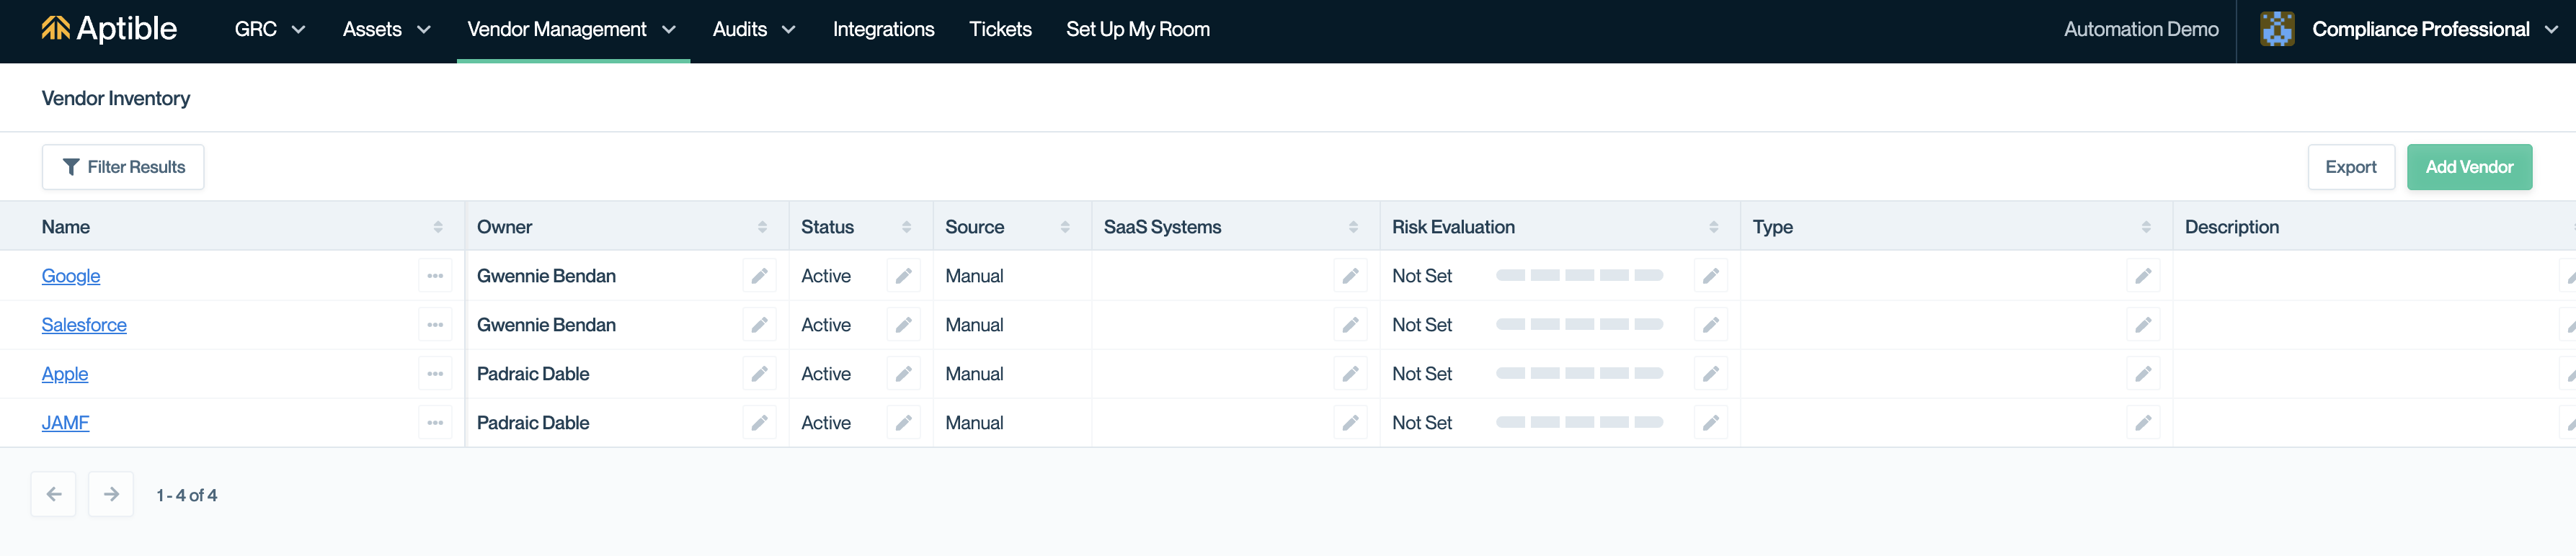
Task: Open Set Up My Room
Action: (1138, 29)
